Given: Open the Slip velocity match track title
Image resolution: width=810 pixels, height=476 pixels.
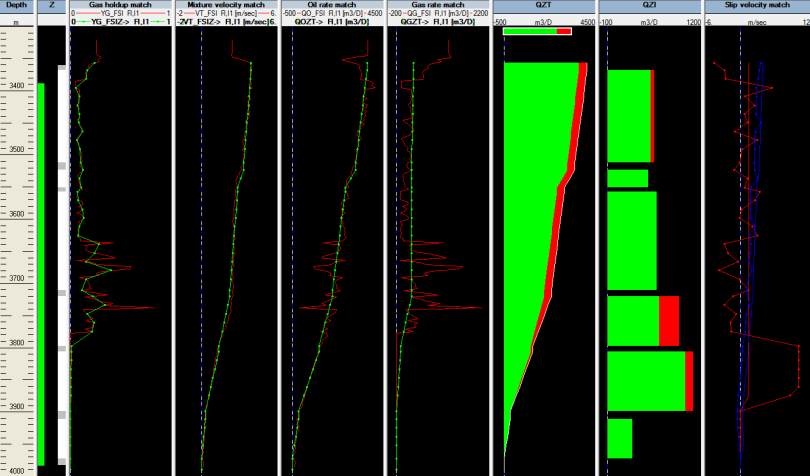Looking at the screenshot, I should [x=757, y=5].
